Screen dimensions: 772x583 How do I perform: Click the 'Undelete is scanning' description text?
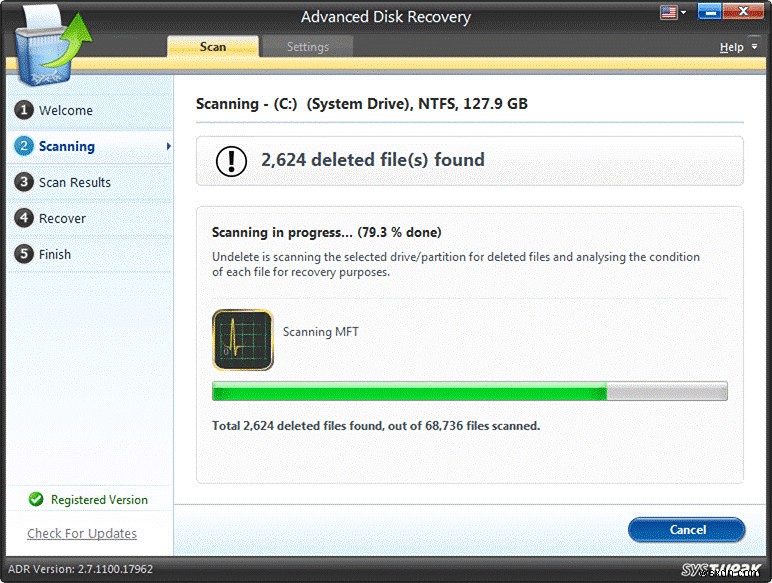456,264
